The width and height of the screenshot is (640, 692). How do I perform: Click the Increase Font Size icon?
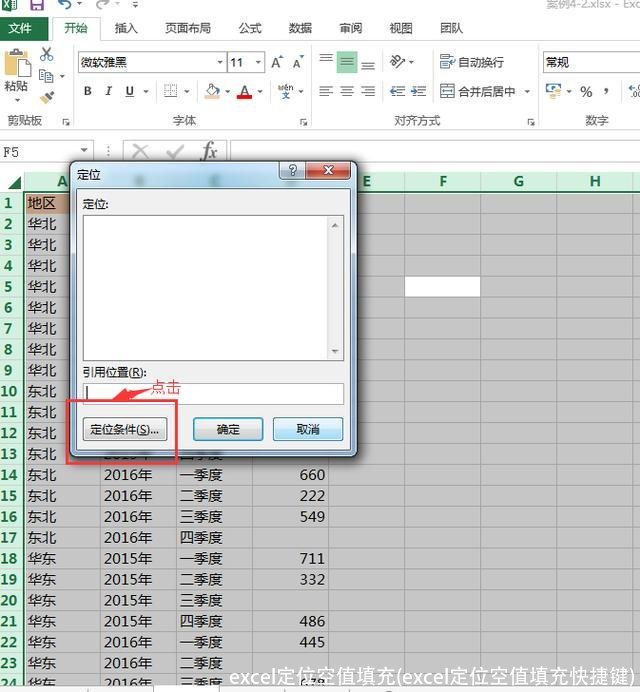[277, 62]
